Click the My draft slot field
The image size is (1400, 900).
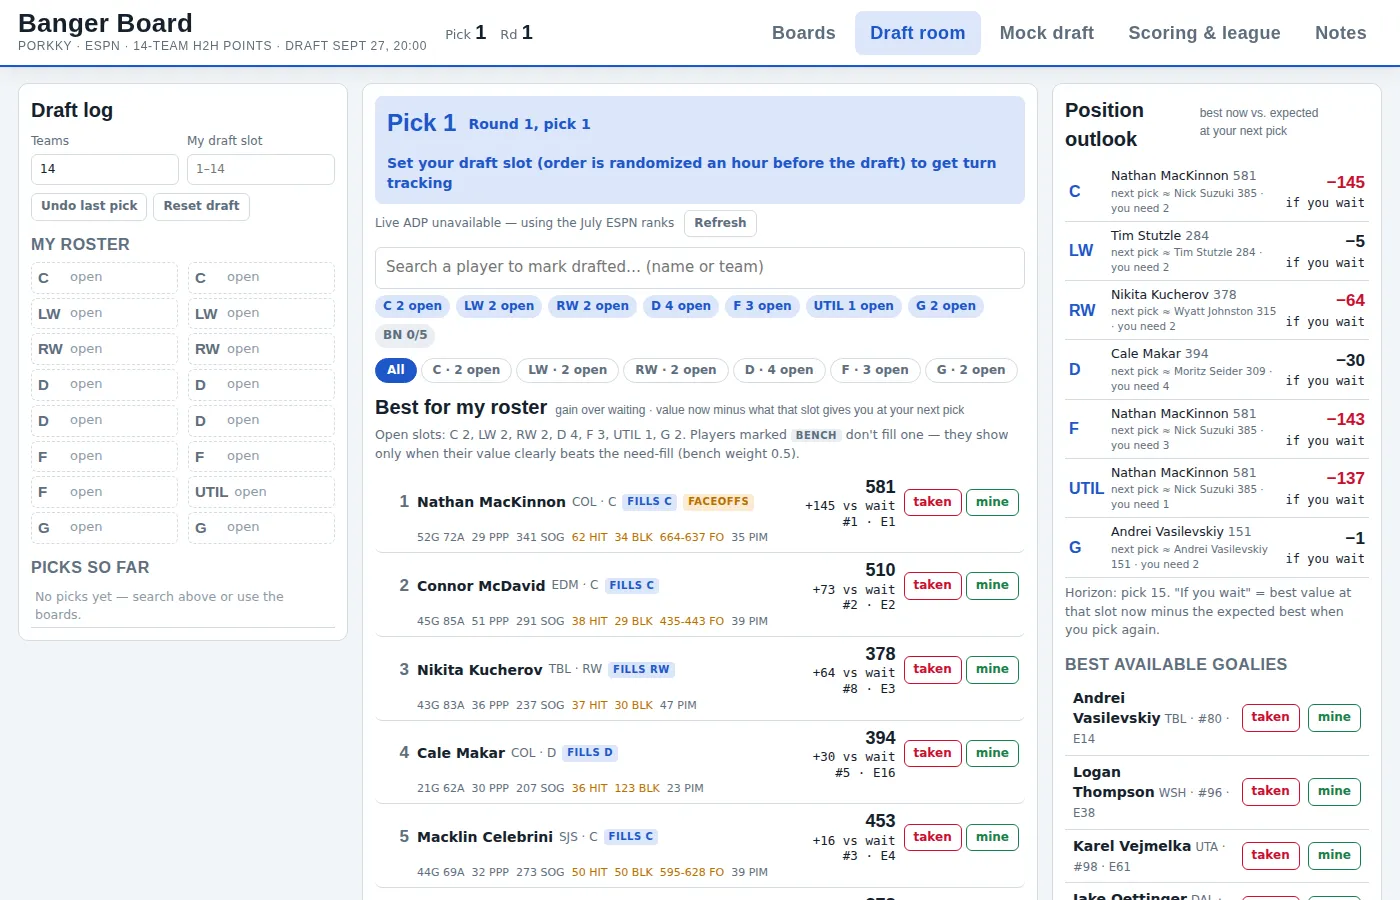pos(261,169)
